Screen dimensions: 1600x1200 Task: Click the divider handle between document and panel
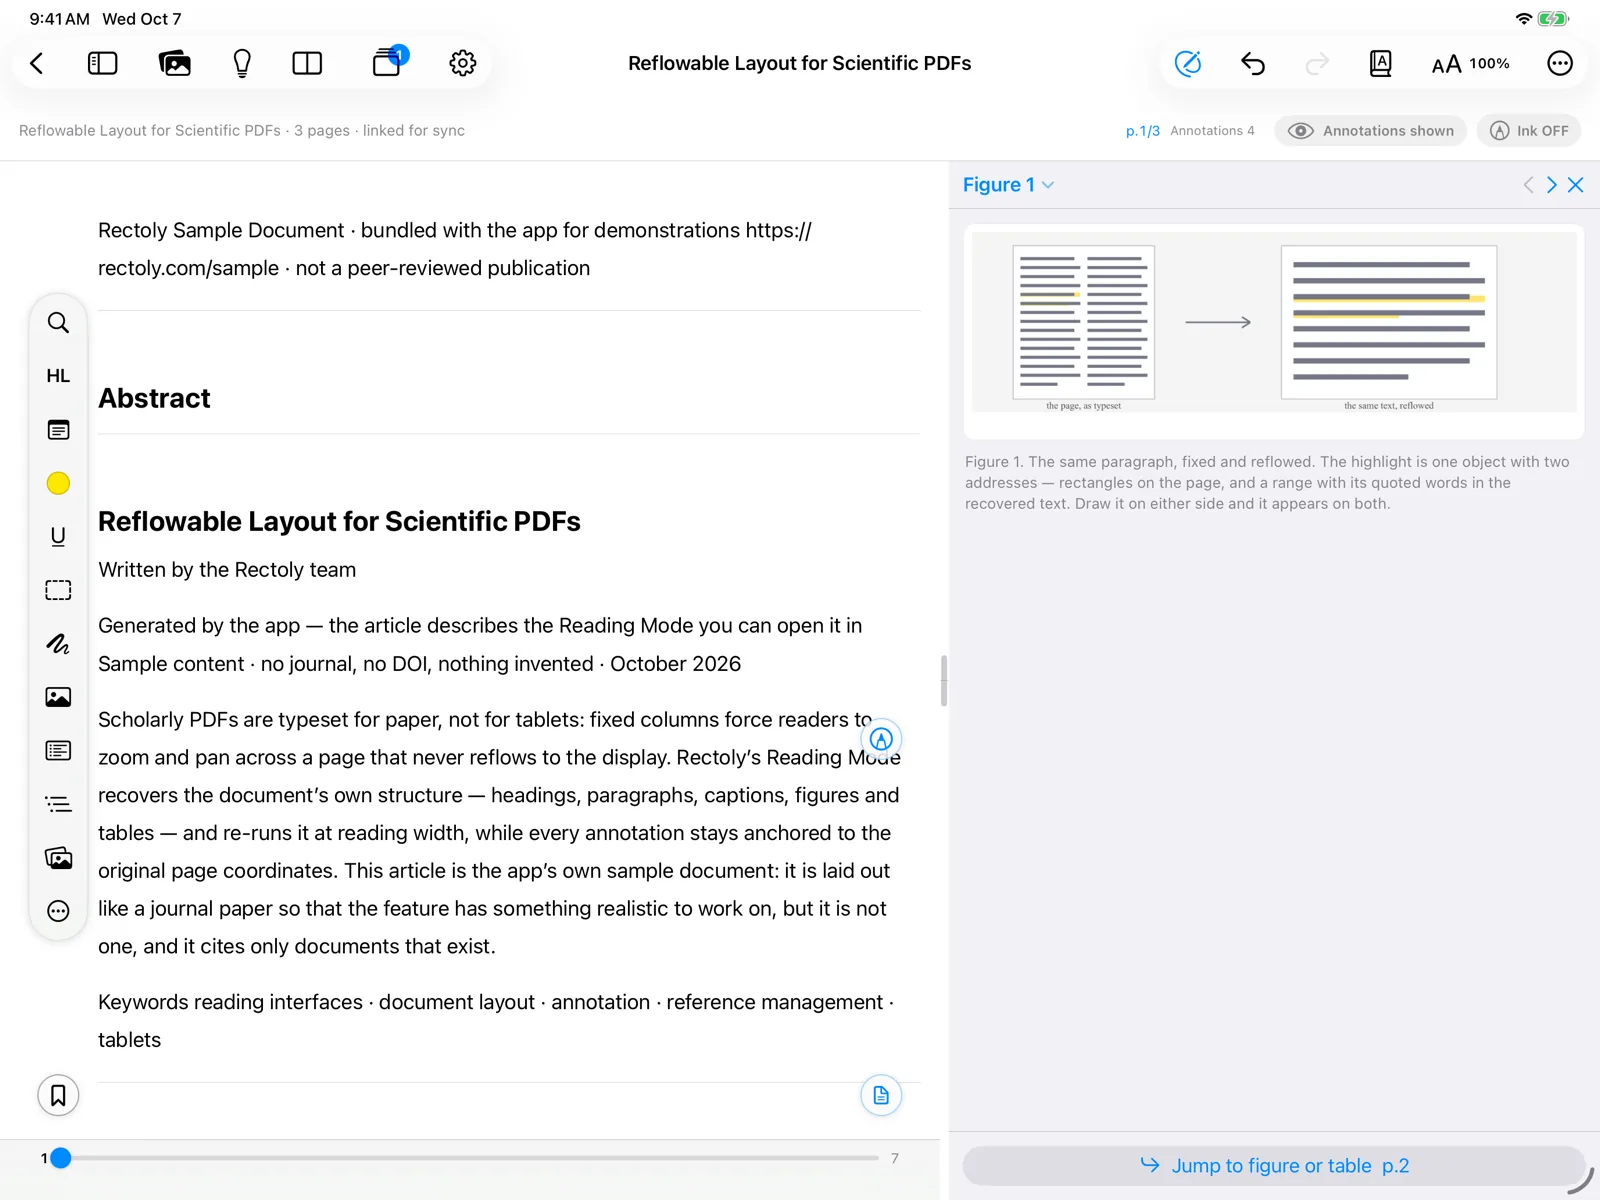(944, 681)
